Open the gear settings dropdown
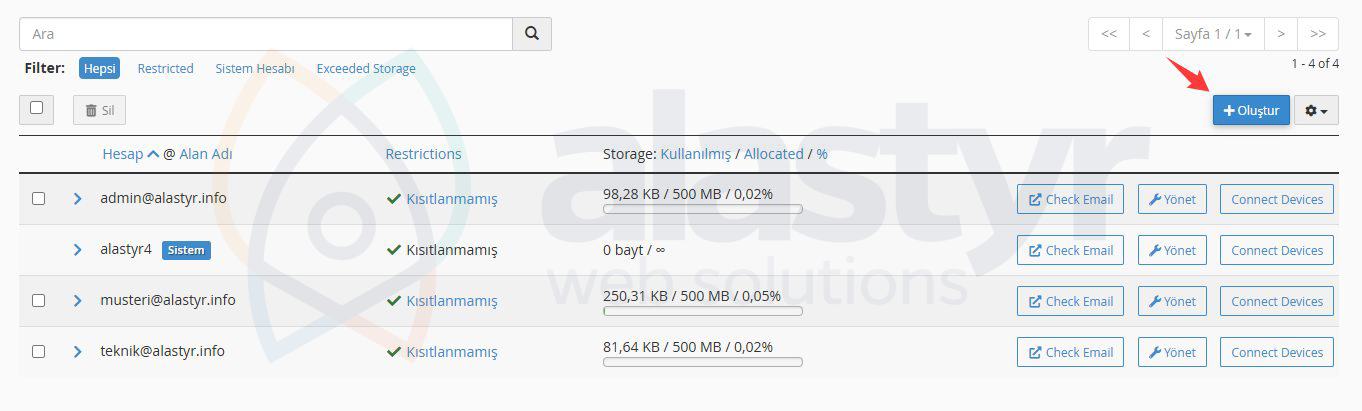This screenshot has height=411, width=1362. click(1316, 111)
